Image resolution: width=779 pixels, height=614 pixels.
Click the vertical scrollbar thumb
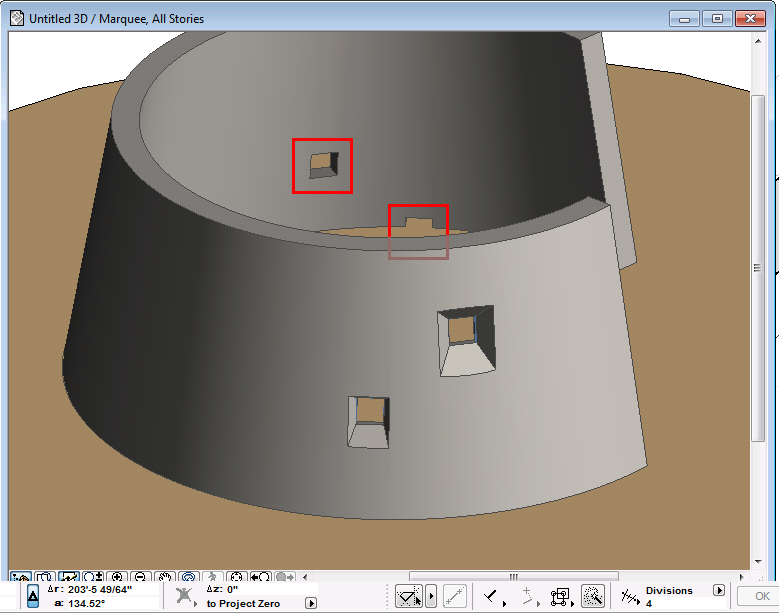tap(758, 268)
